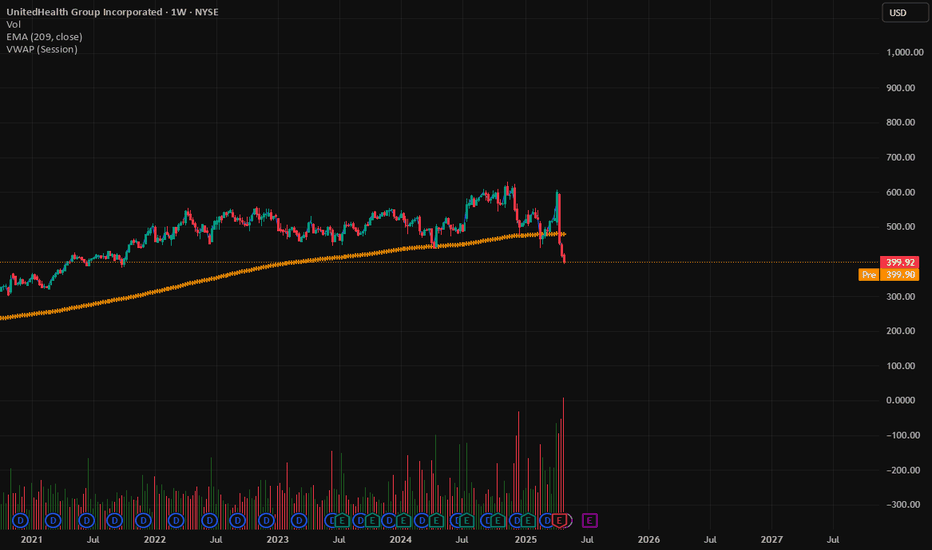Click green E marker midway between 2024 and Jul 2024

point(436,520)
